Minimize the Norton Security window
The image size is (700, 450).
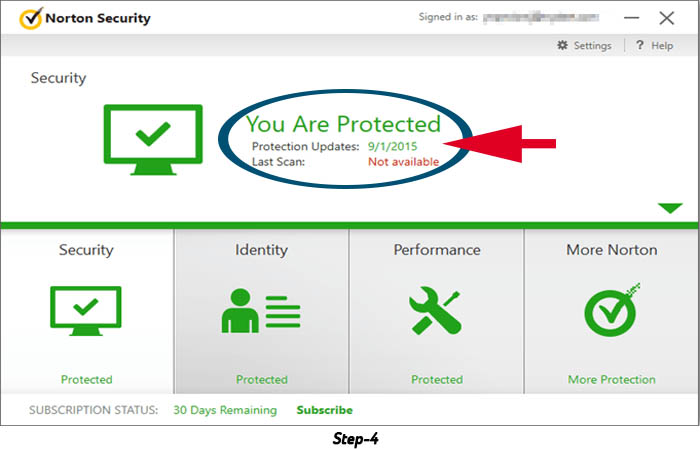631,18
